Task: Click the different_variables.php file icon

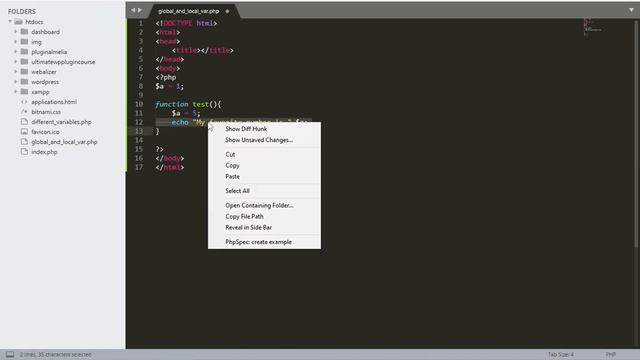Action: [x=24, y=122]
